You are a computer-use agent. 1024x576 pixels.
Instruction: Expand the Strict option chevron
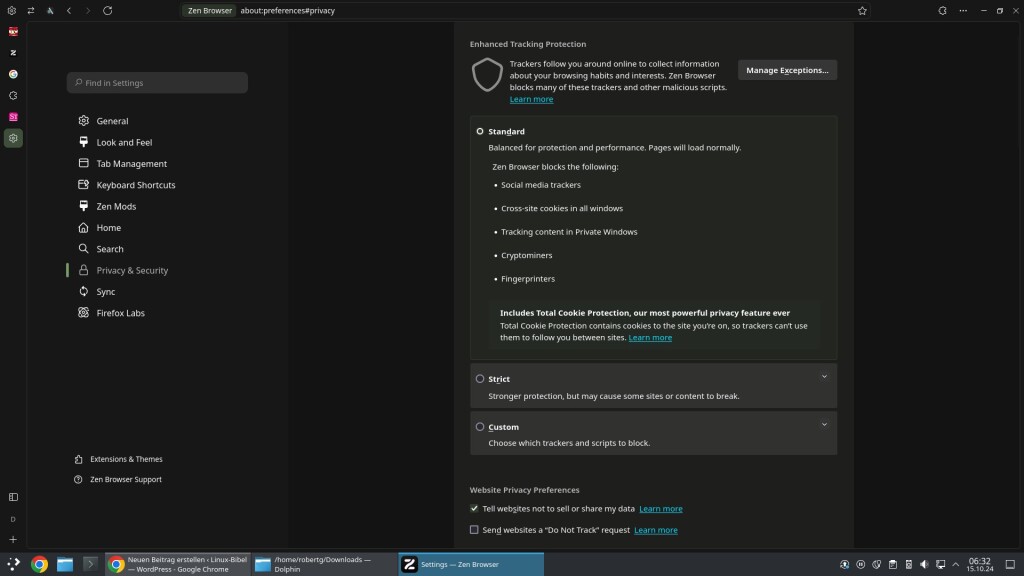[824, 377]
